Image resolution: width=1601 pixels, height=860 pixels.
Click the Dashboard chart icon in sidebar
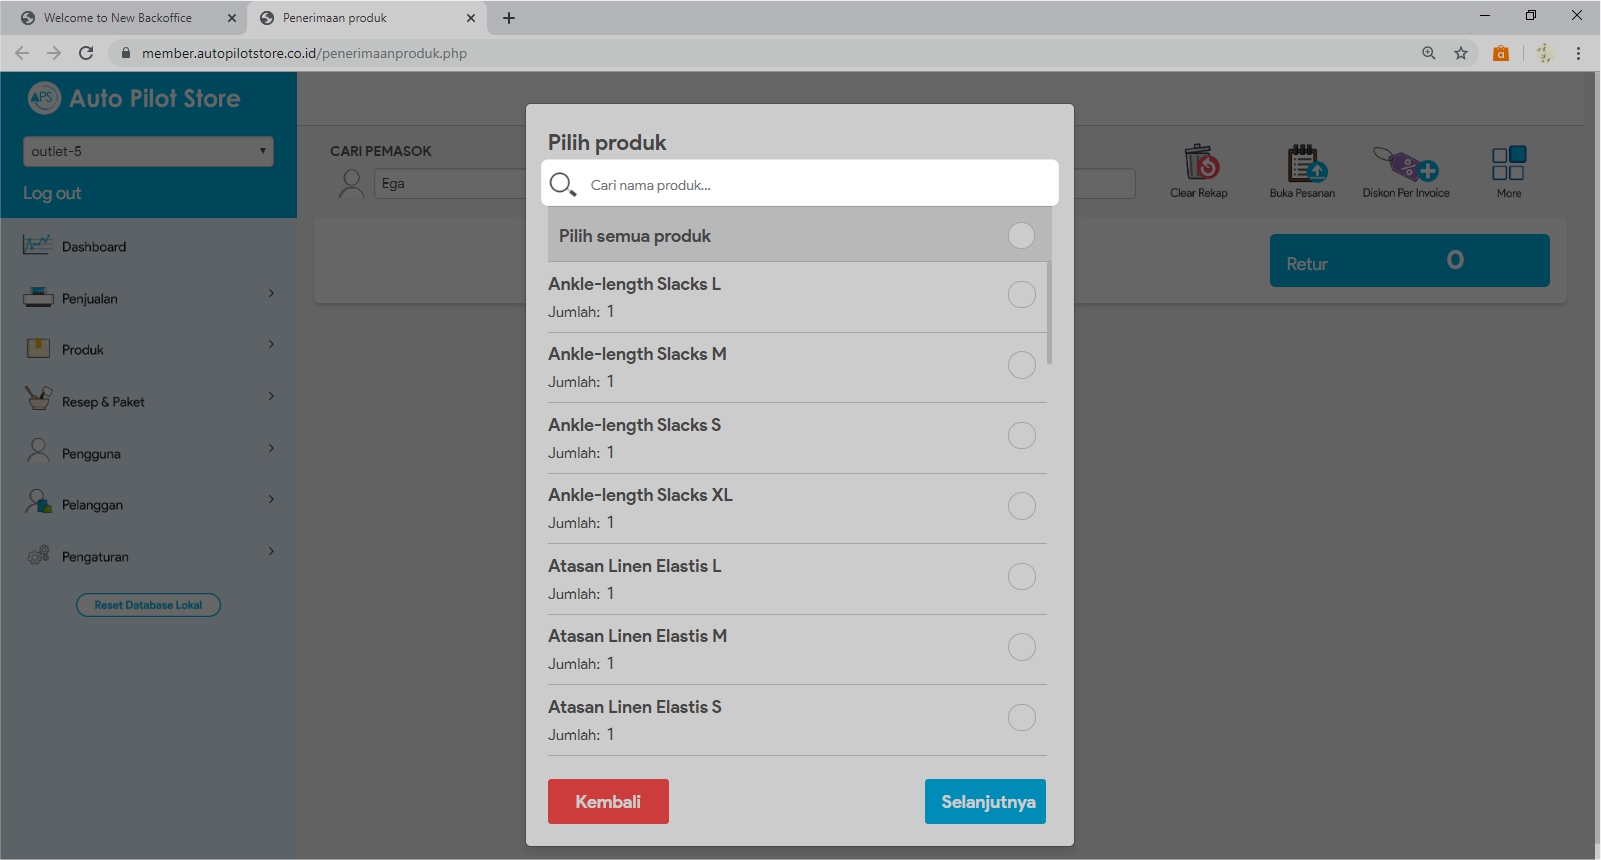[x=38, y=245]
